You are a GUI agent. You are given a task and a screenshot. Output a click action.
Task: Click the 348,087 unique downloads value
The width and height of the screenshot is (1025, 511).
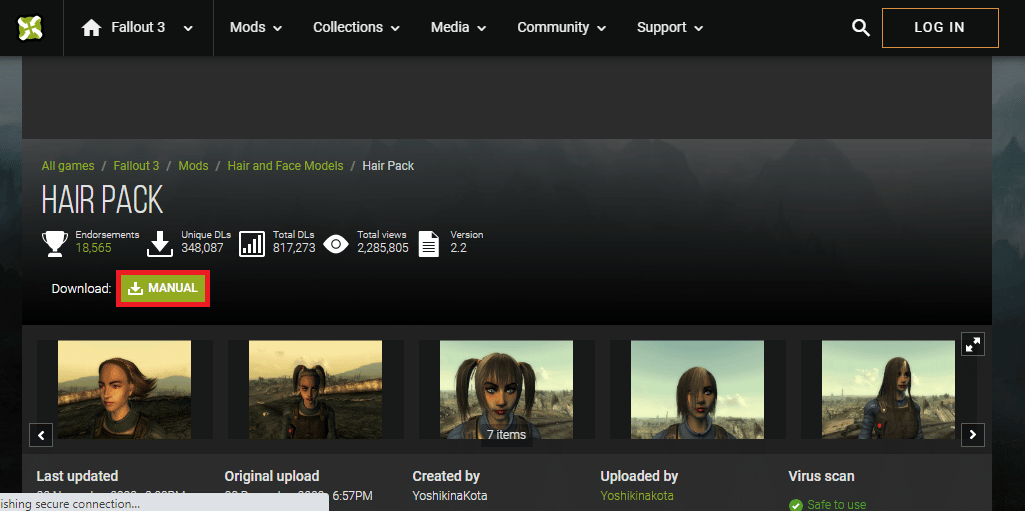click(x=202, y=248)
